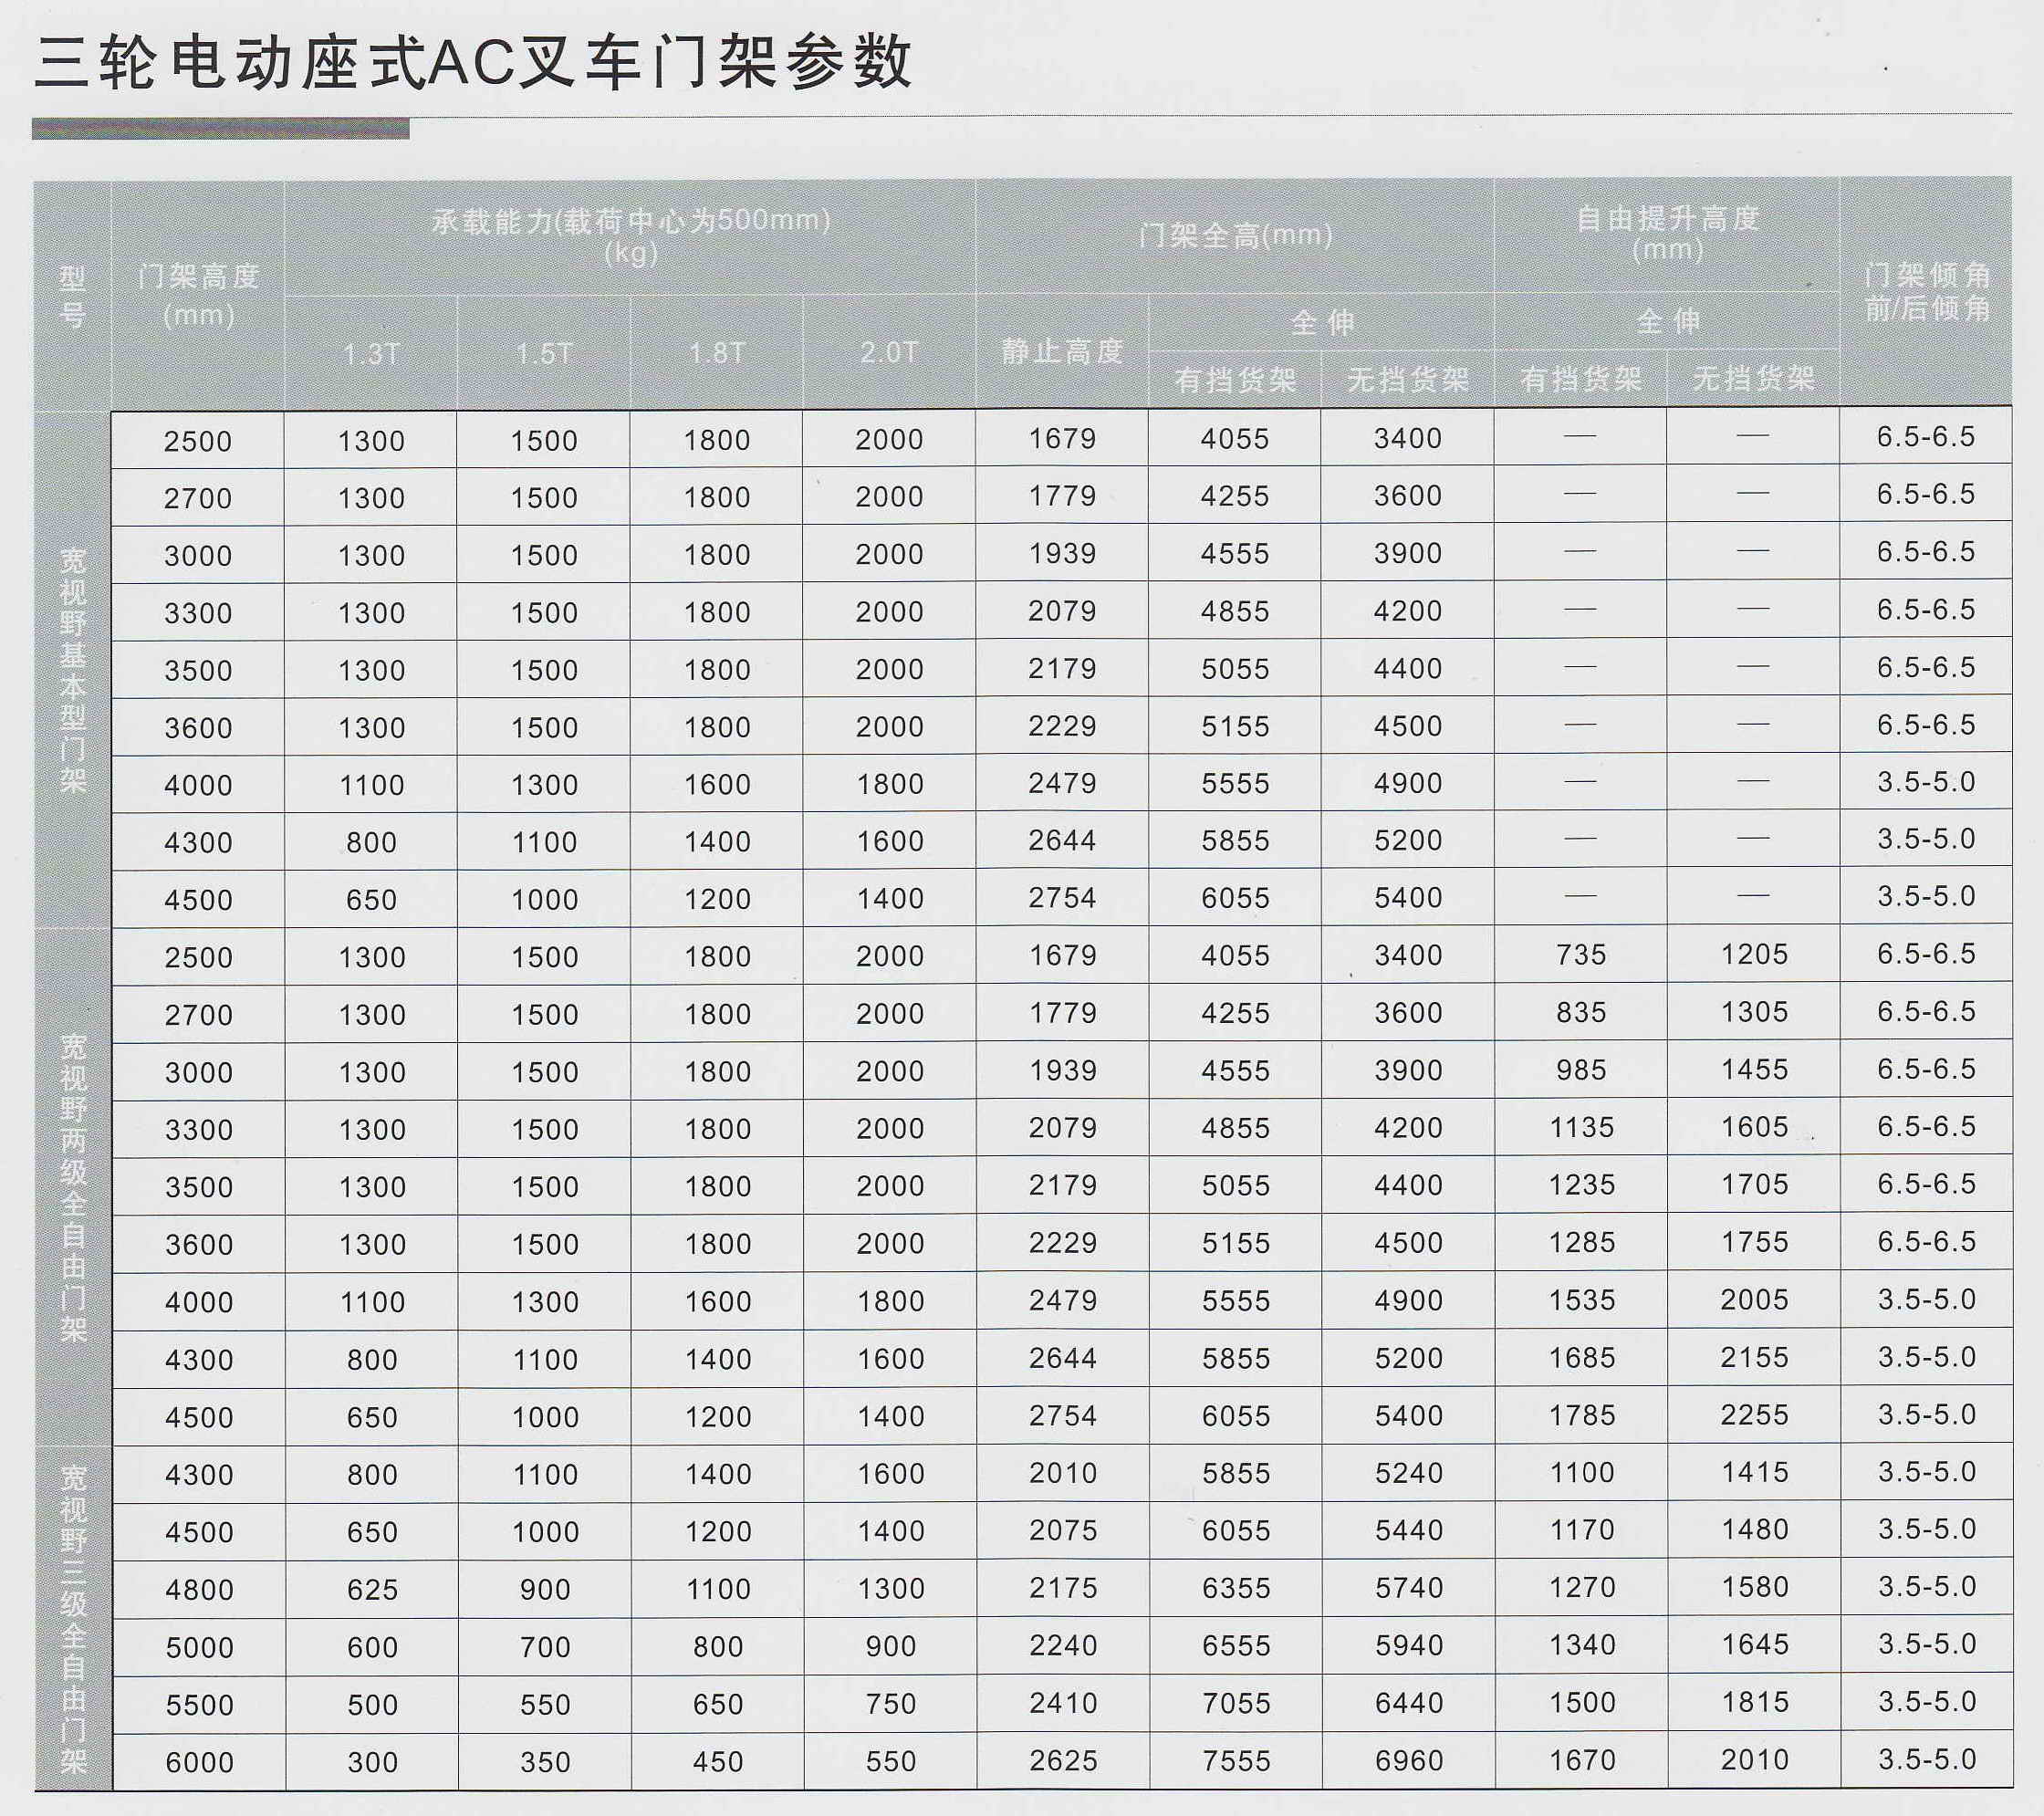Select the 门架倾角 前/后倾角 header

click(x=1926, y=291)
